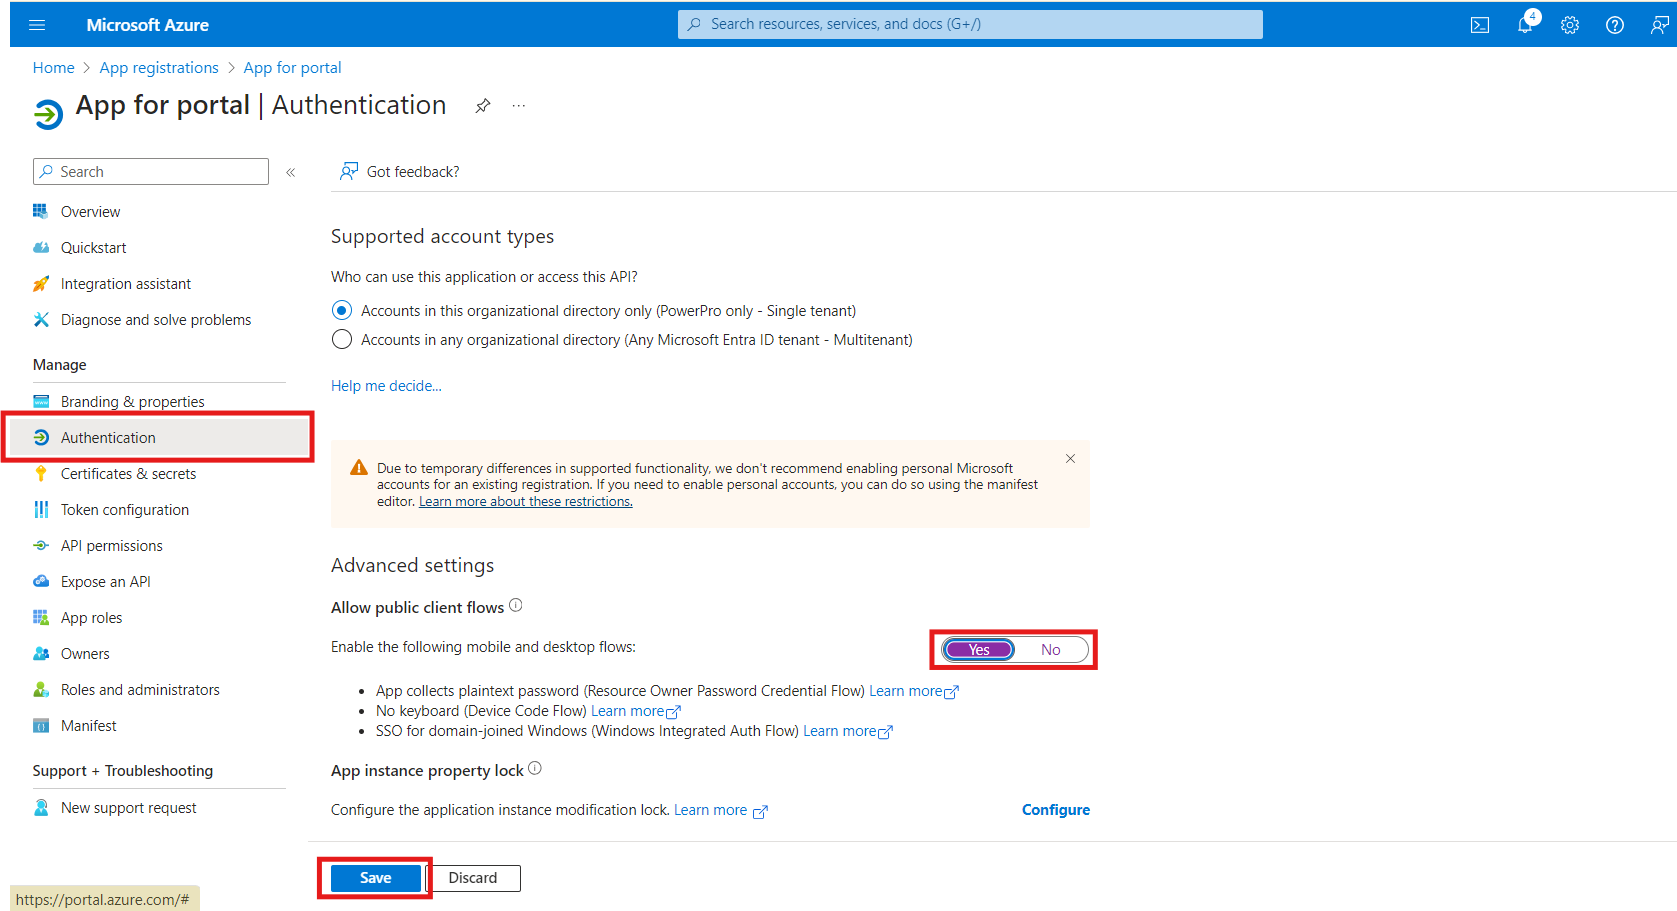Switch public client flows toggle to No
This screenshot has width=1677, height=911.
tap(1050, 650)
